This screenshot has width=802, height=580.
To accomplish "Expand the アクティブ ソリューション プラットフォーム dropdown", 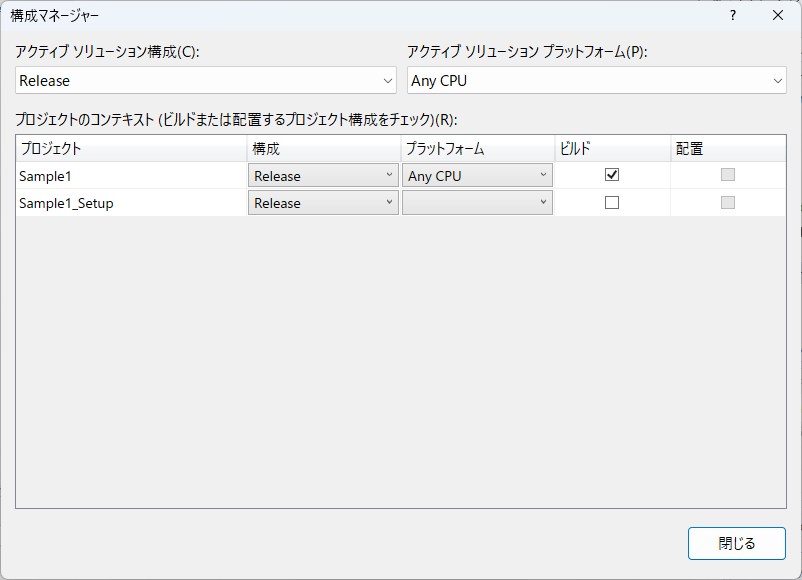I will pyautogui.click(x=596, y=80).
